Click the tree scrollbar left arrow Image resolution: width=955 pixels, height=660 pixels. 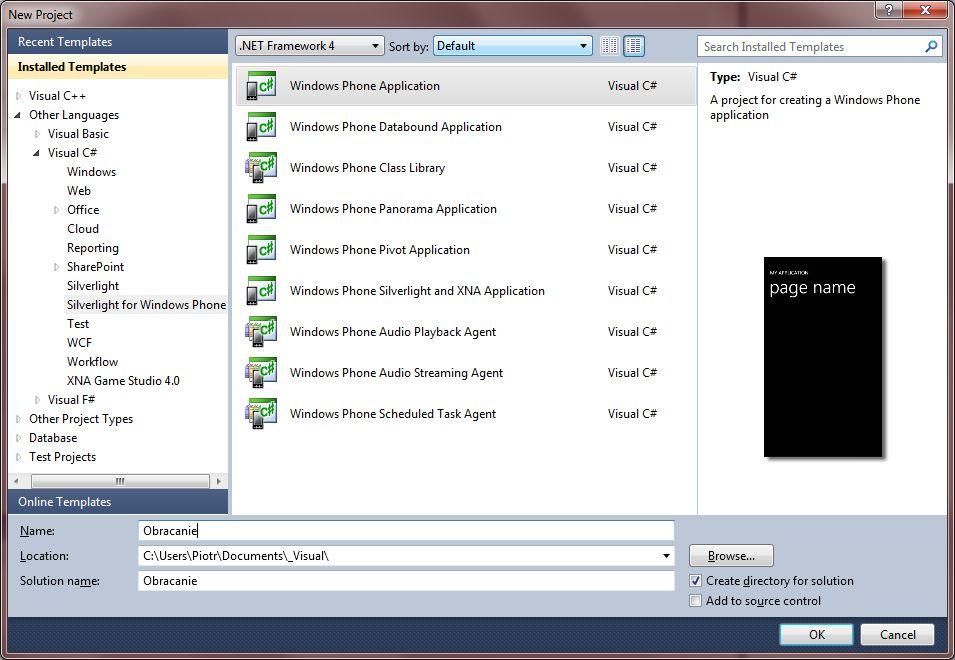(16, 481)
